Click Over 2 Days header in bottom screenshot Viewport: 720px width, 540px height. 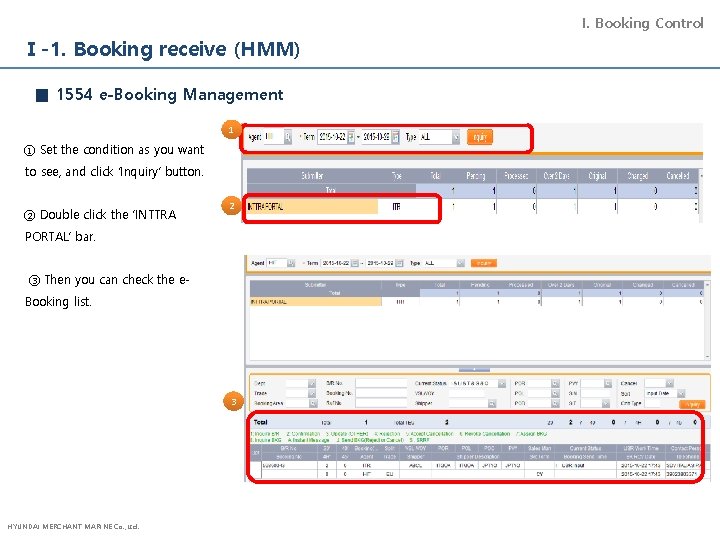[561, 285]
